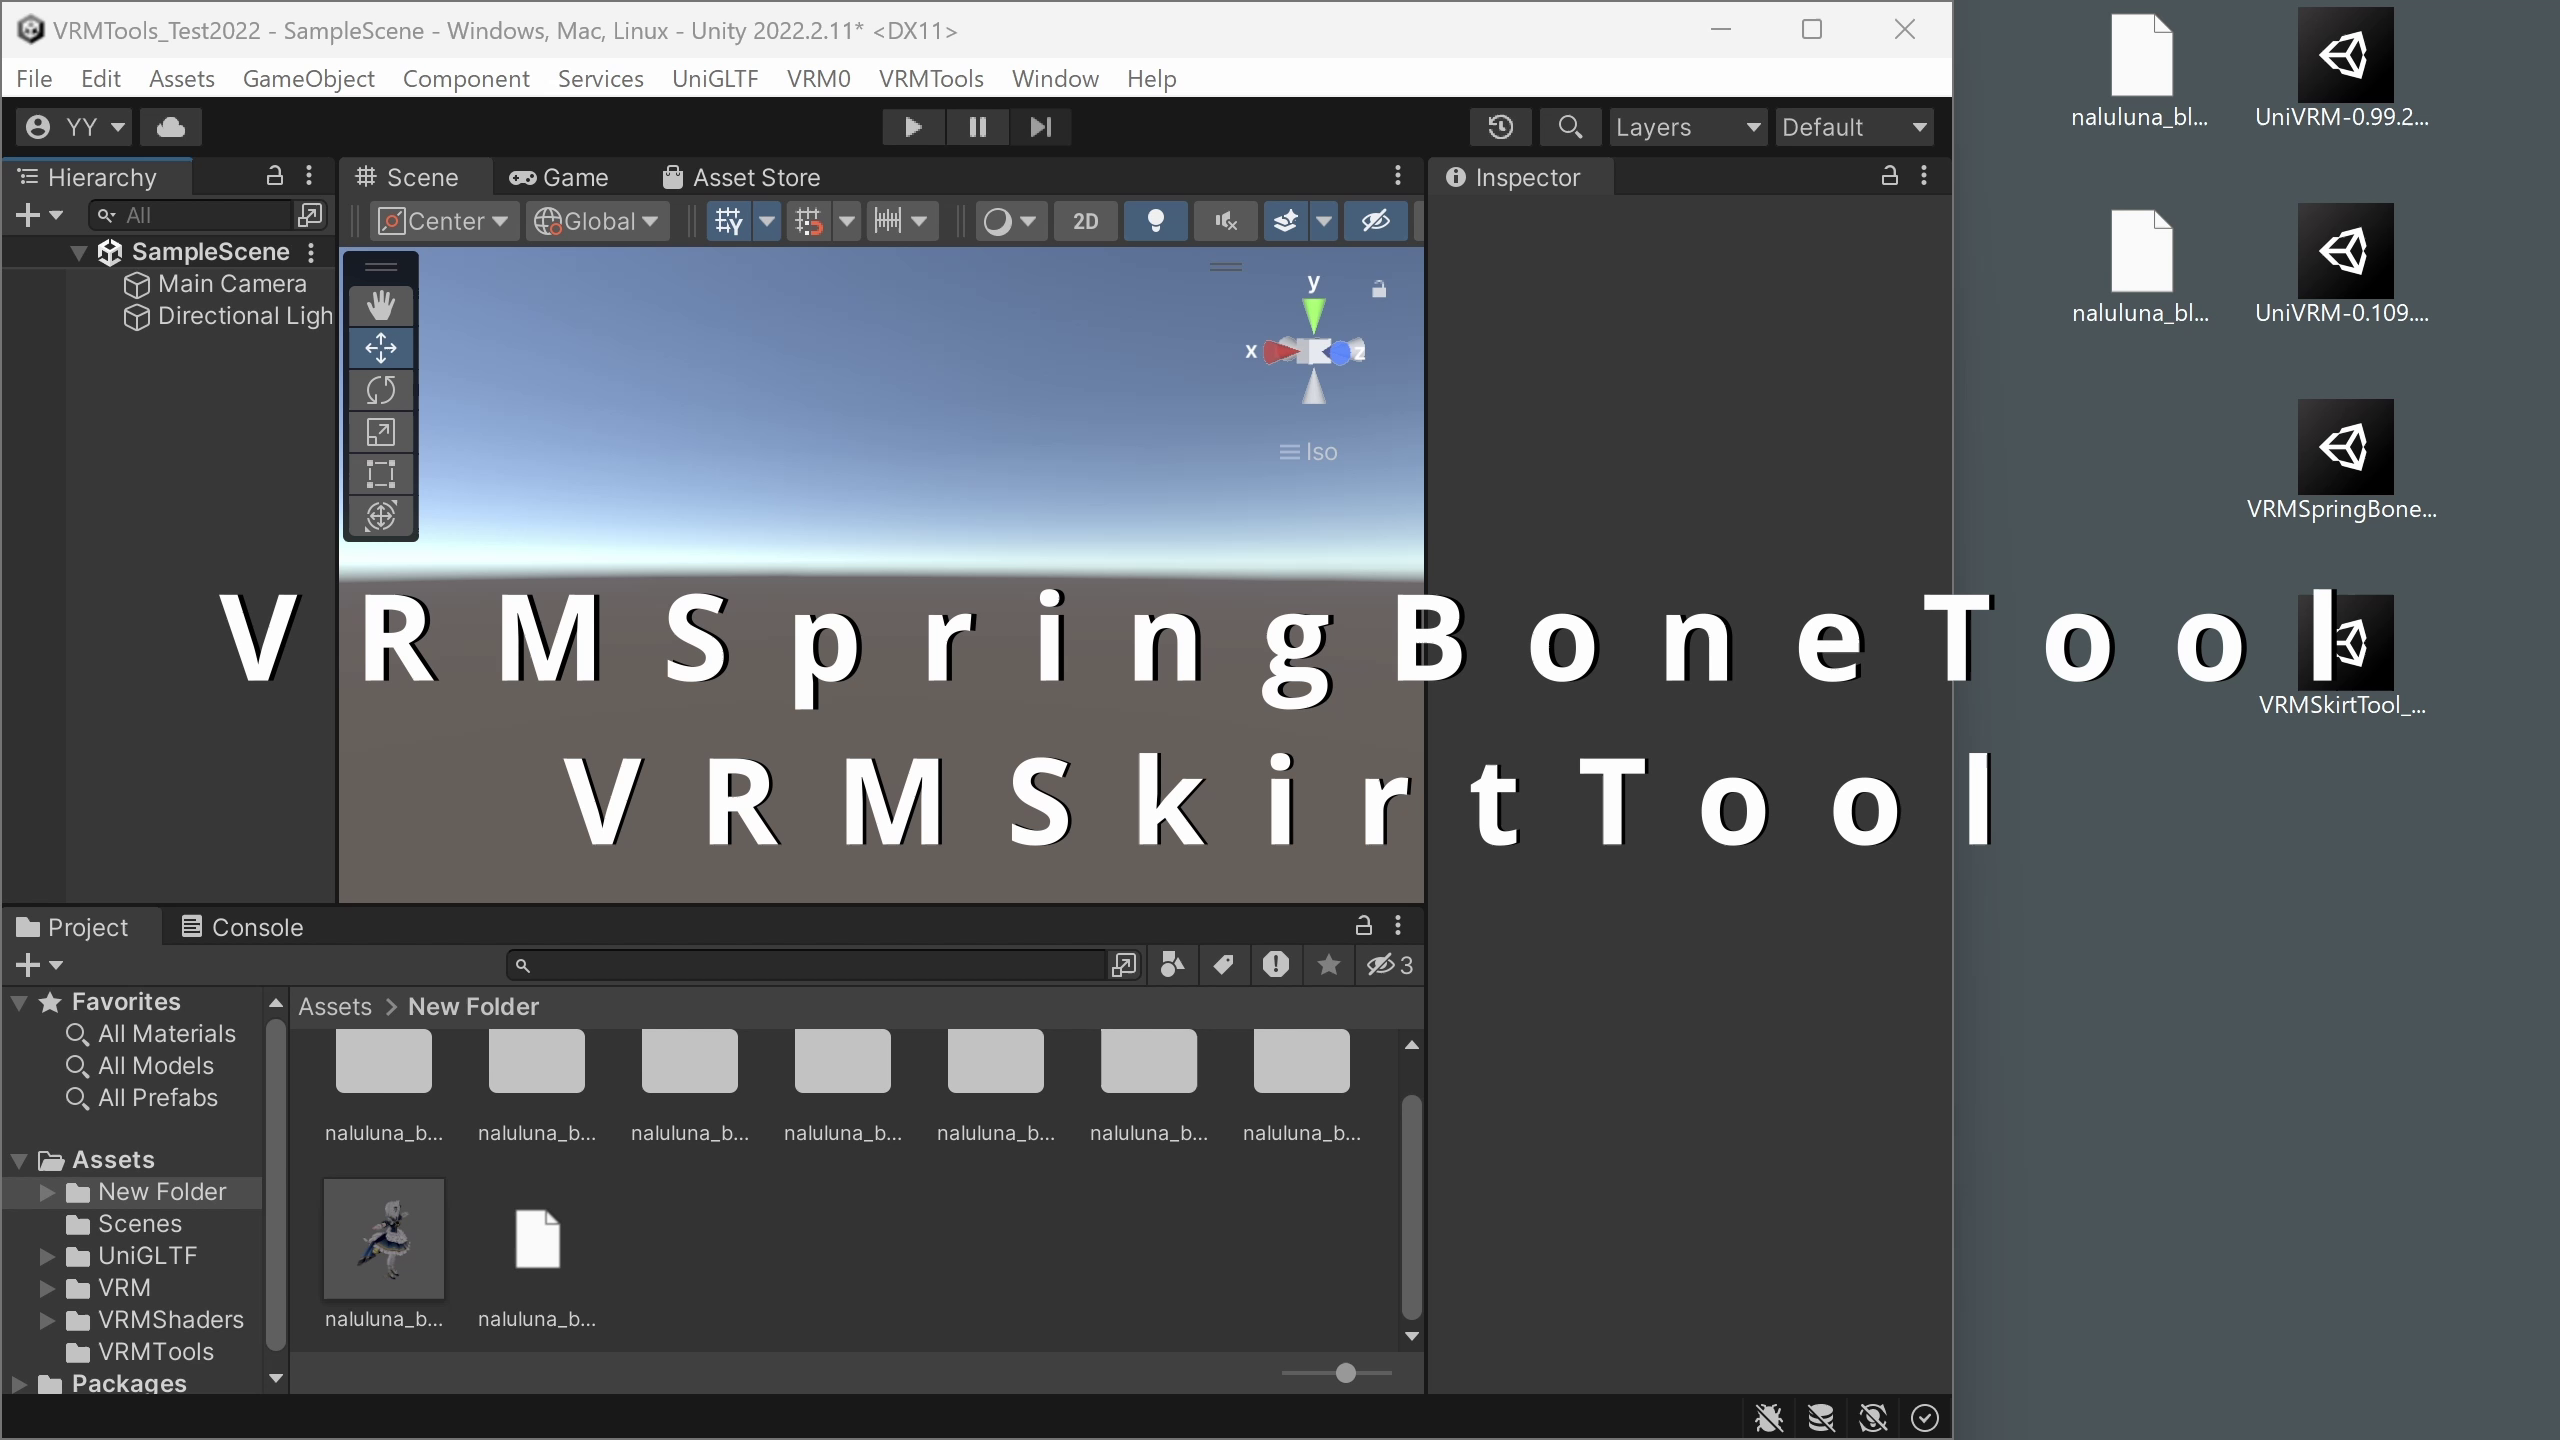Select the Rect transform tool
Viewport: 2560px width, 1440px height.
click(380, 474)
